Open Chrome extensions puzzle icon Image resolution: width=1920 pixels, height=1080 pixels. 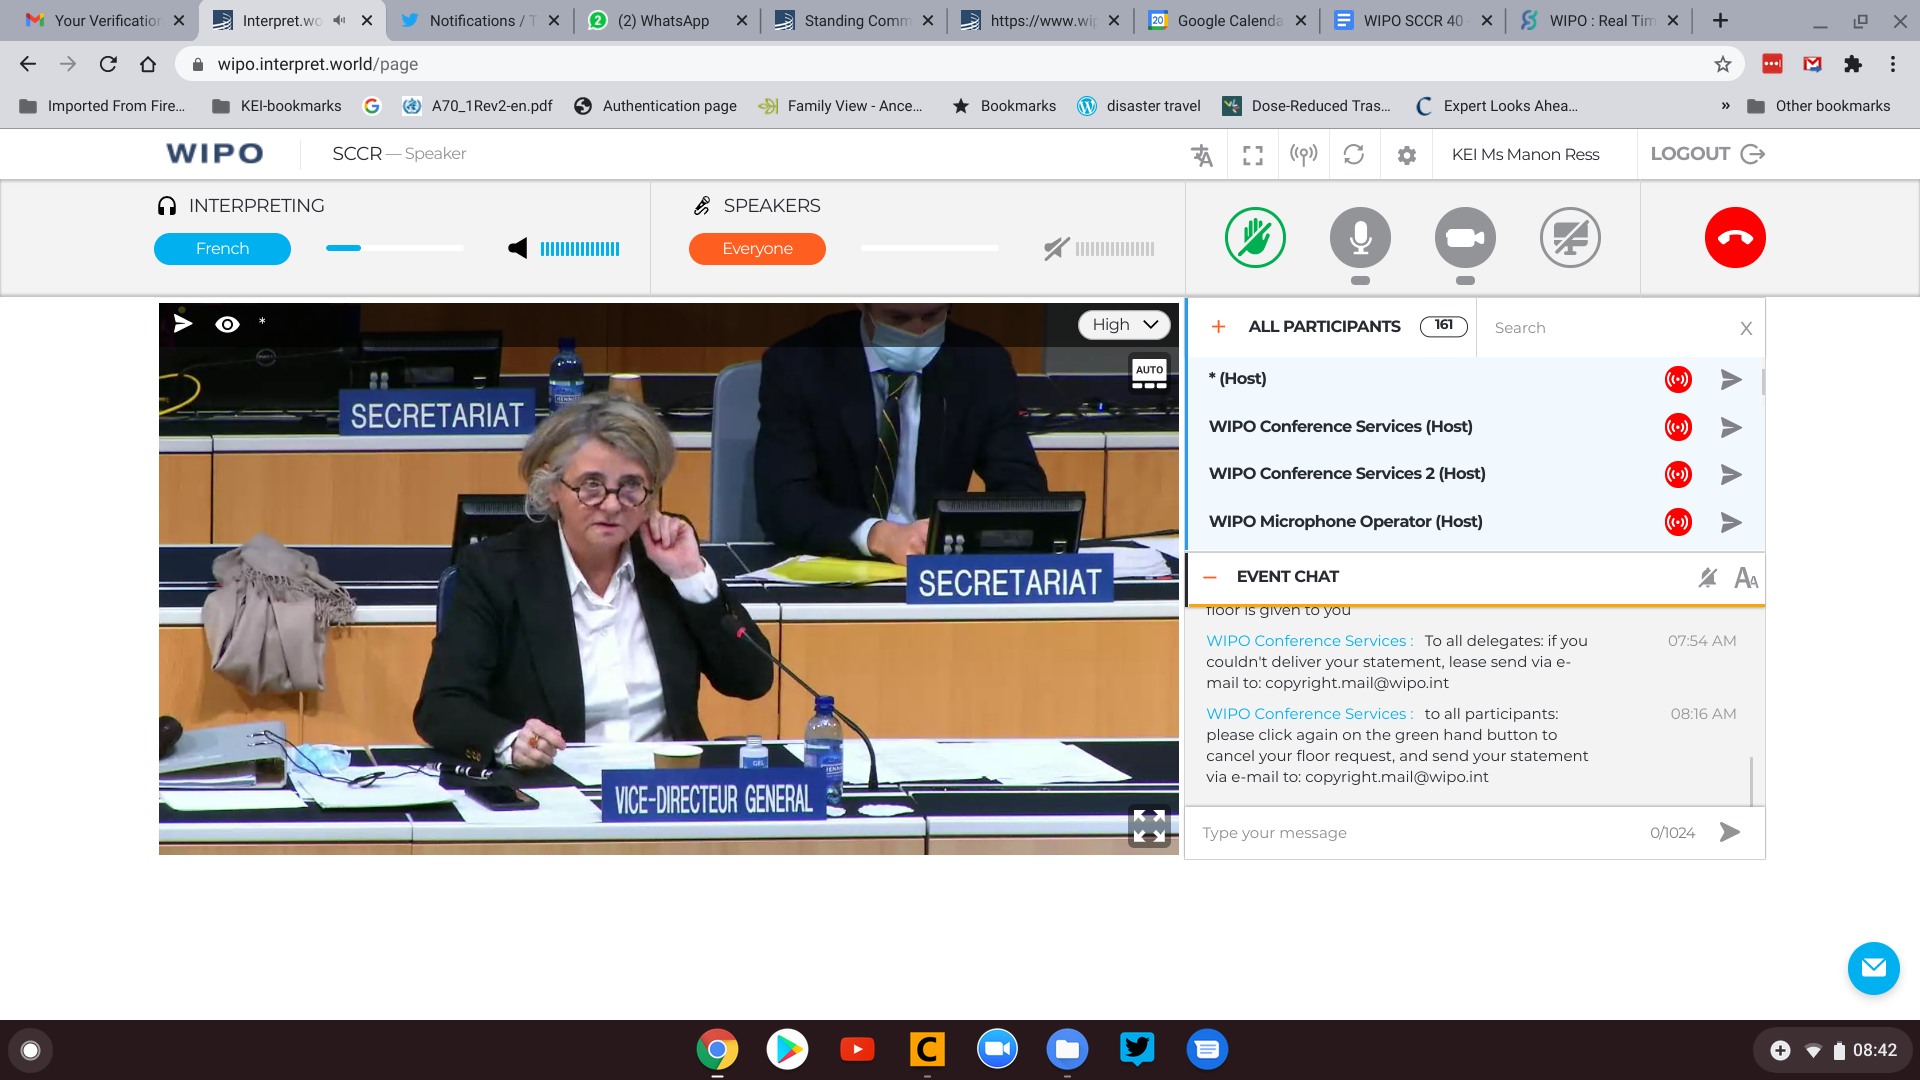[x=1853, y=64]
